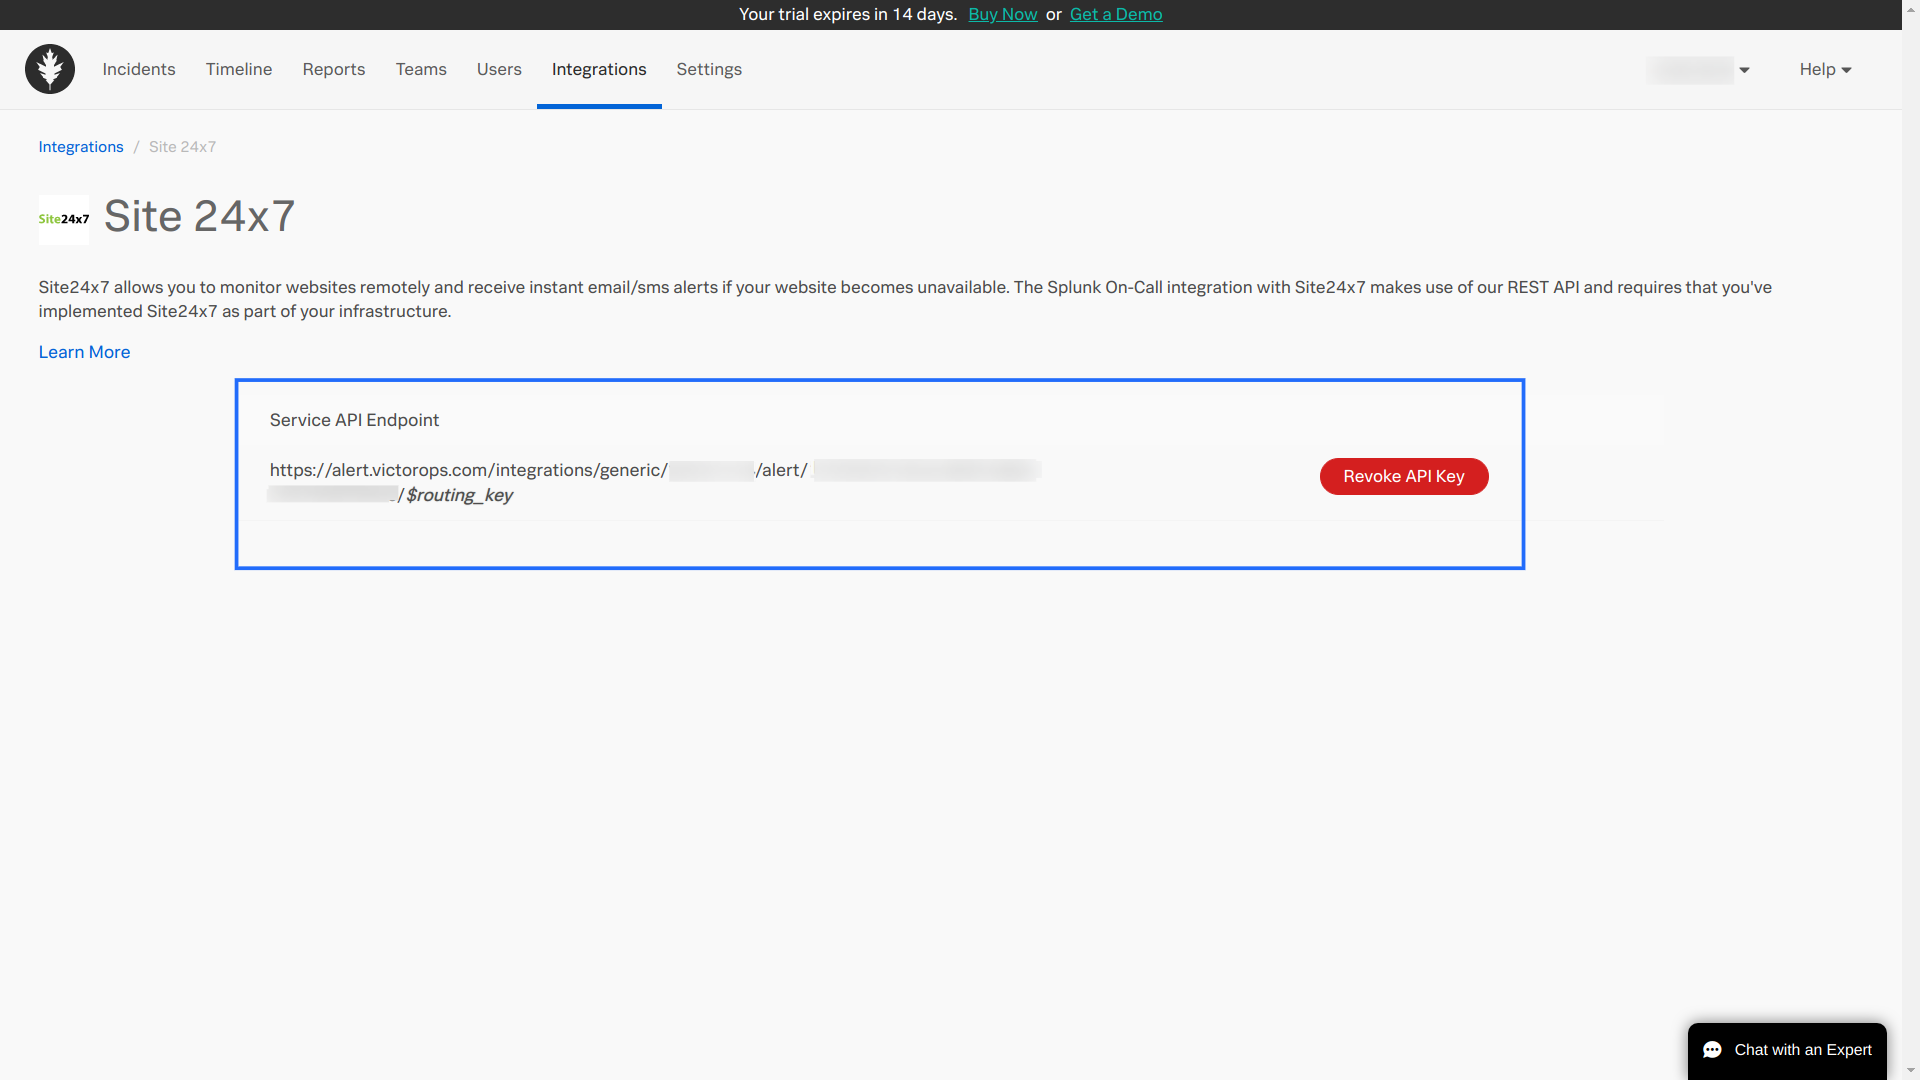Expand the Help dropdown menu

click(x=1825, y=69)
